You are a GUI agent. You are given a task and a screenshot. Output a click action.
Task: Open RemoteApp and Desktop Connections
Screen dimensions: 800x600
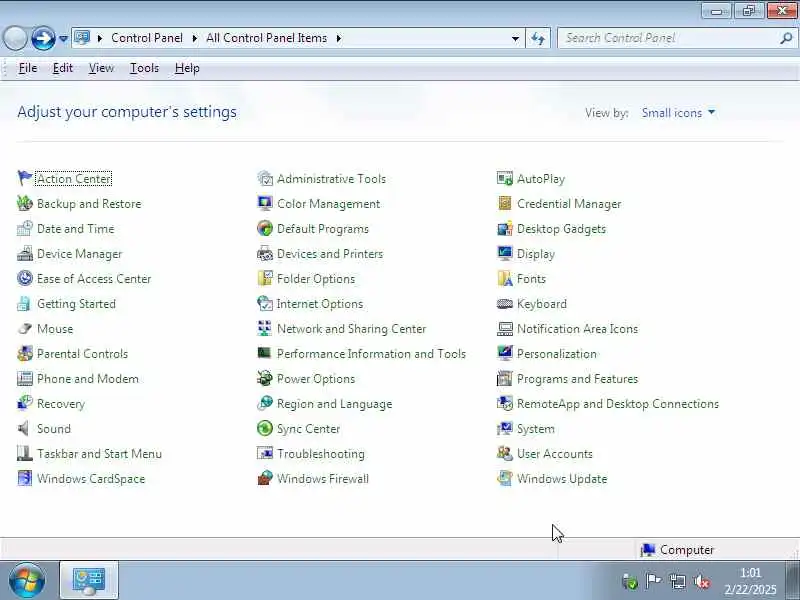[618, 404]
